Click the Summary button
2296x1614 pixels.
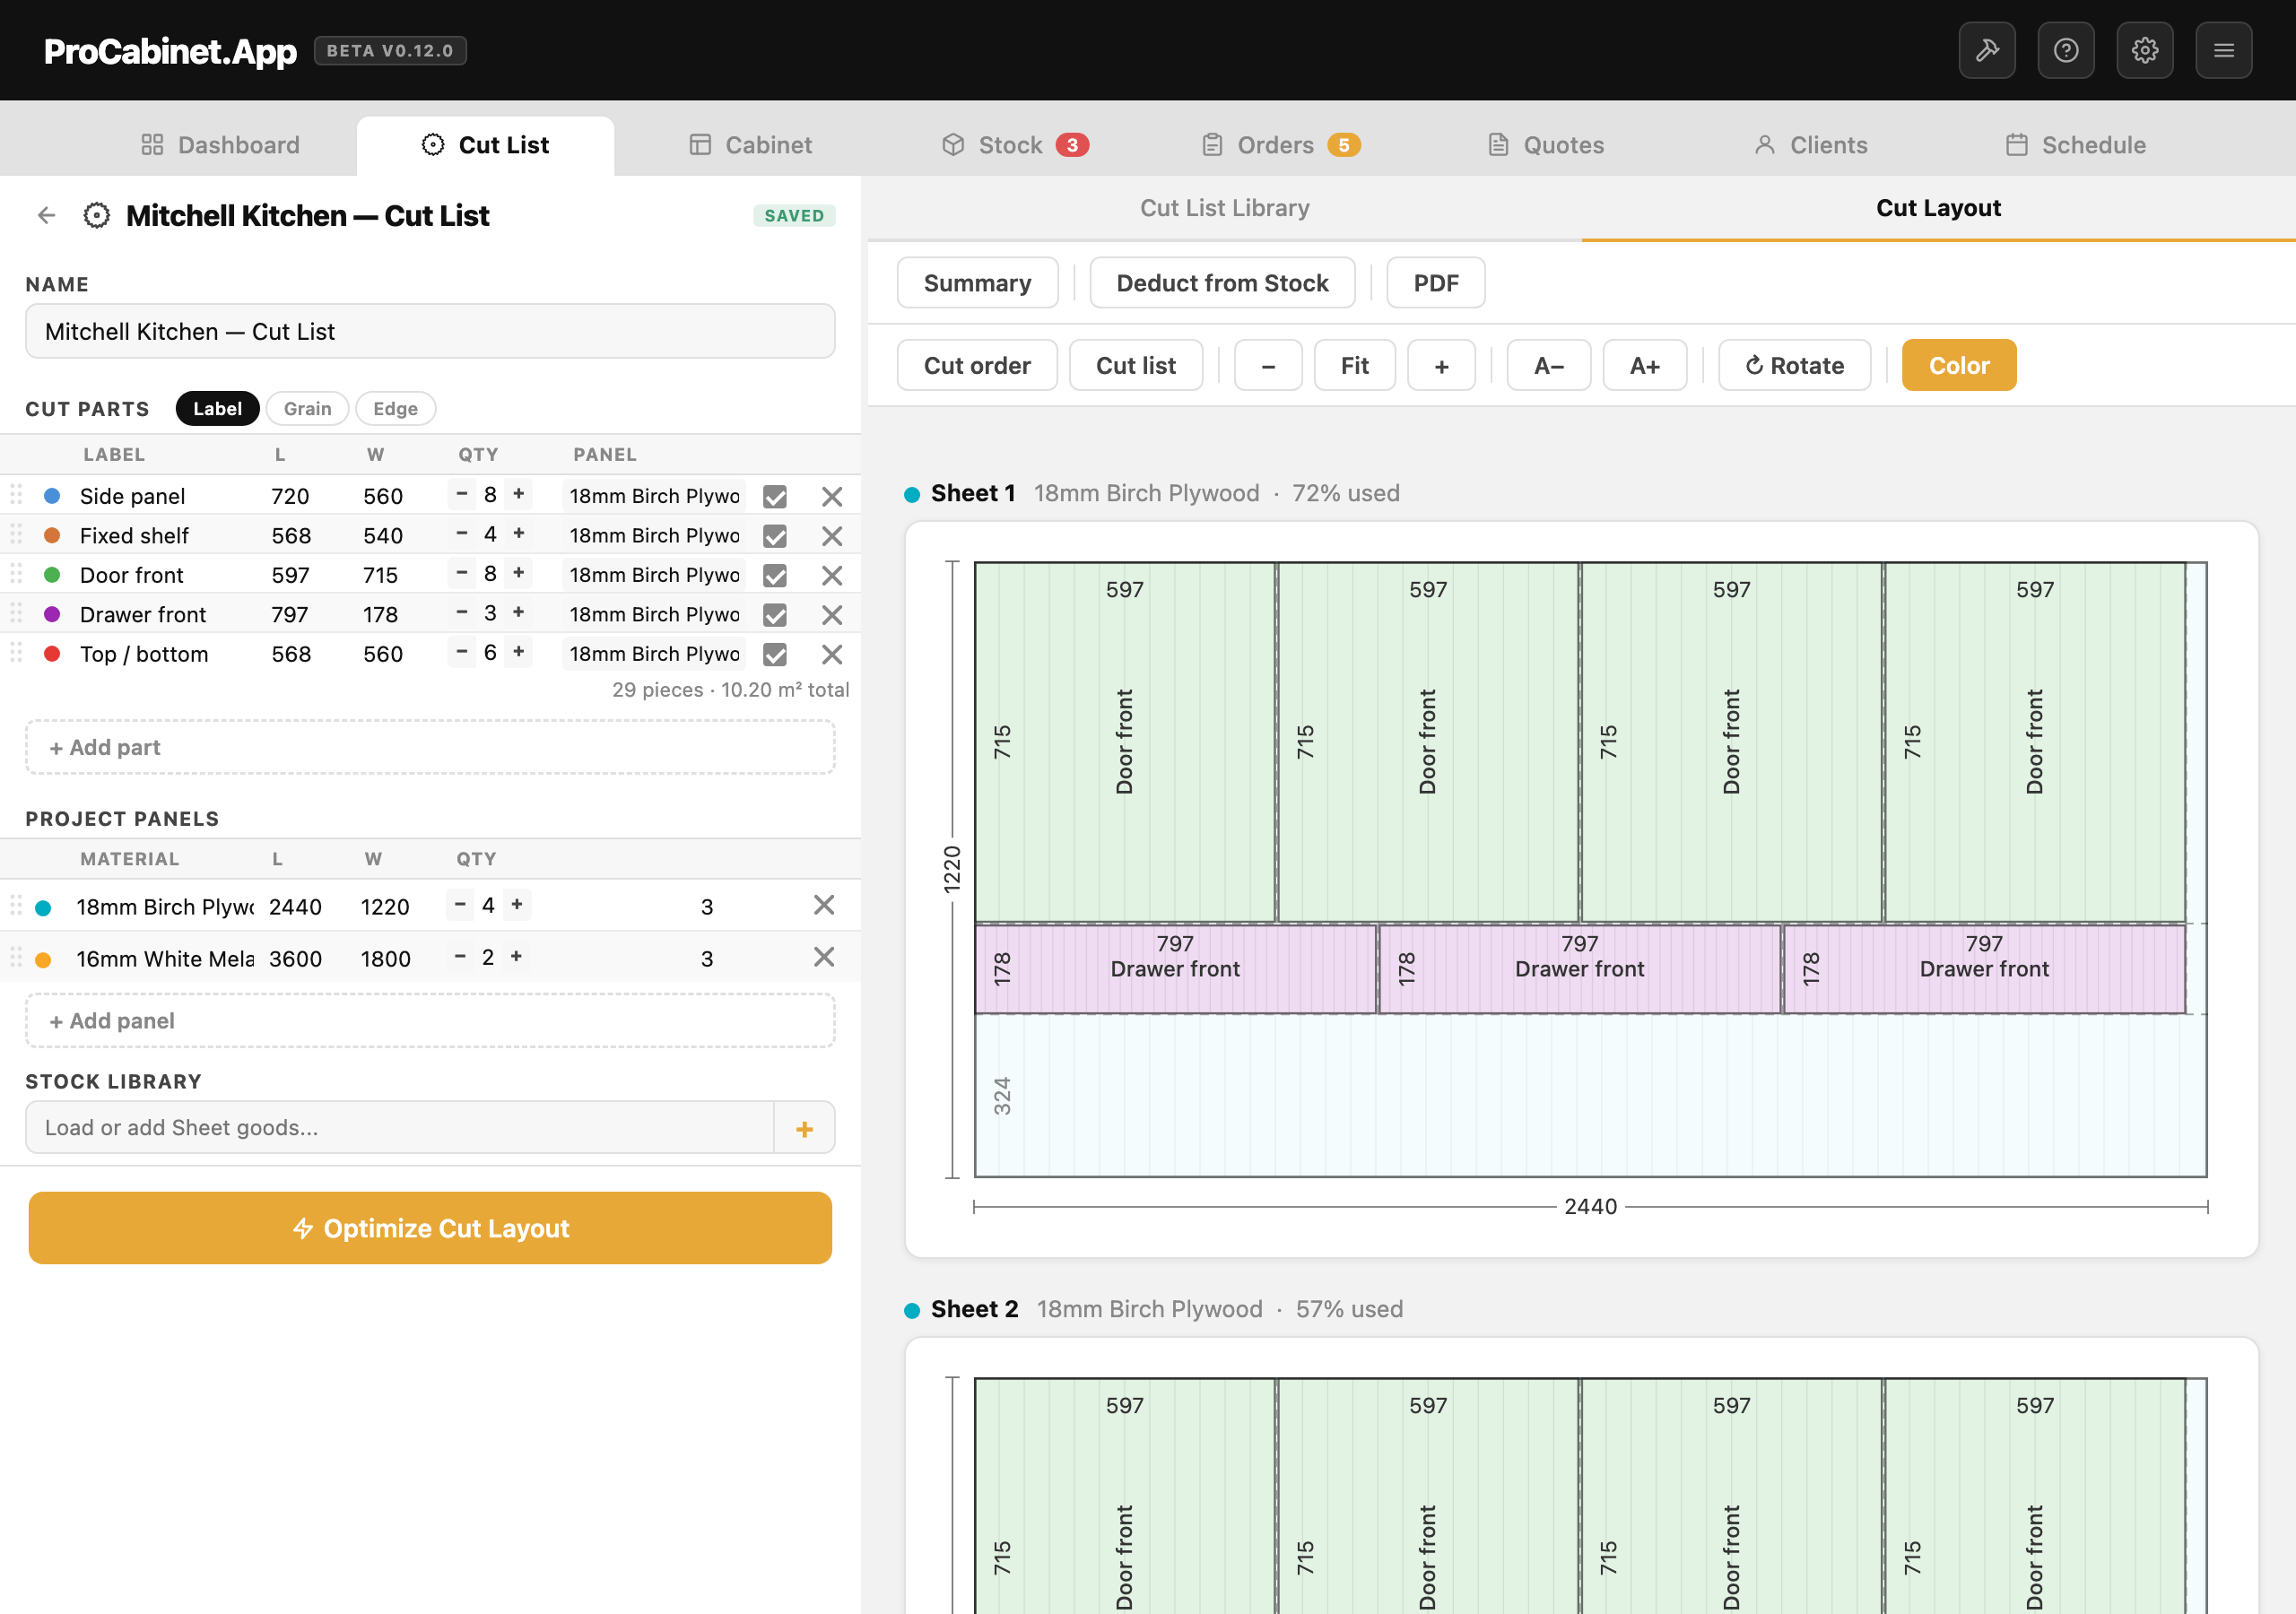pos(977,283)
